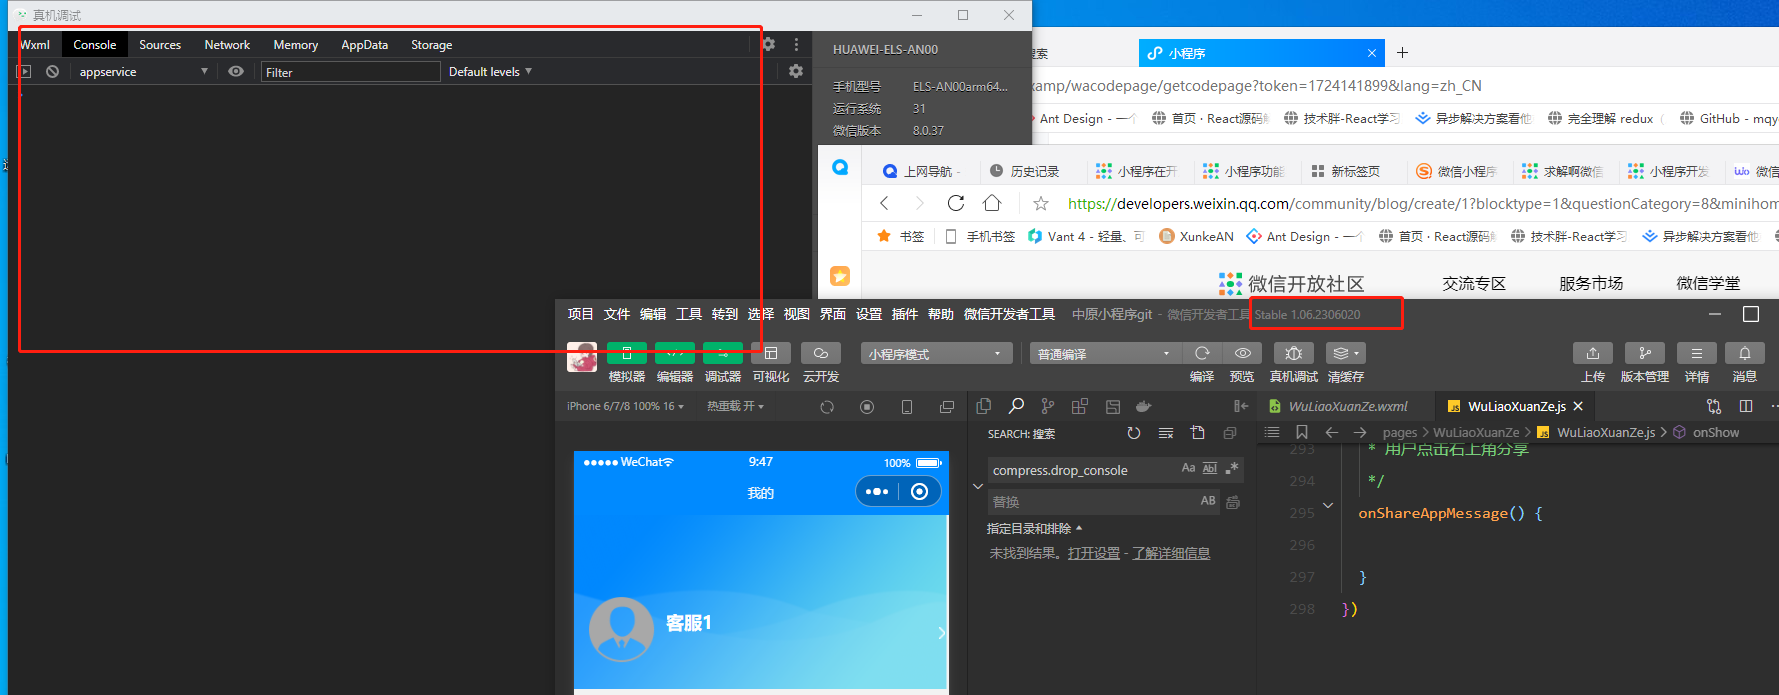Screen dimensions: 1779x695
Task: Open the 了解详细信息 link
Action: coord(1171,553)
